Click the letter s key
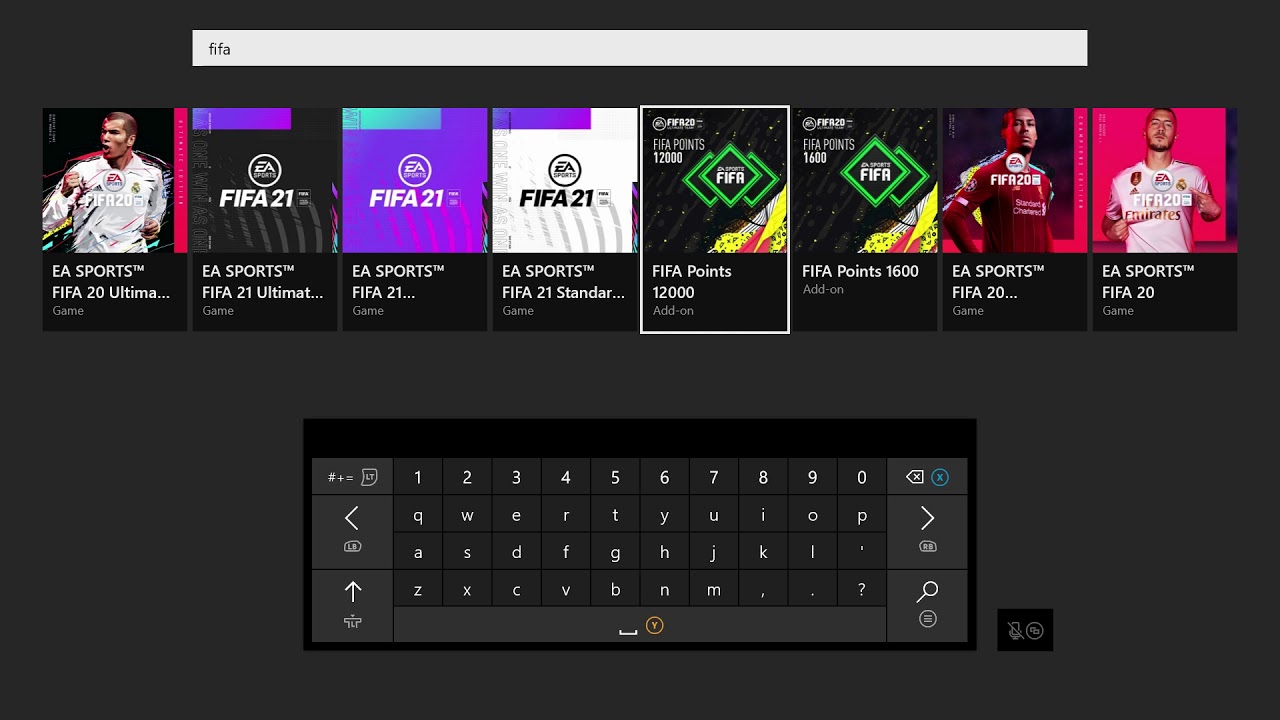Image resolution: width=1280 pixels, height=720 pixels. [x=467, y=552]
